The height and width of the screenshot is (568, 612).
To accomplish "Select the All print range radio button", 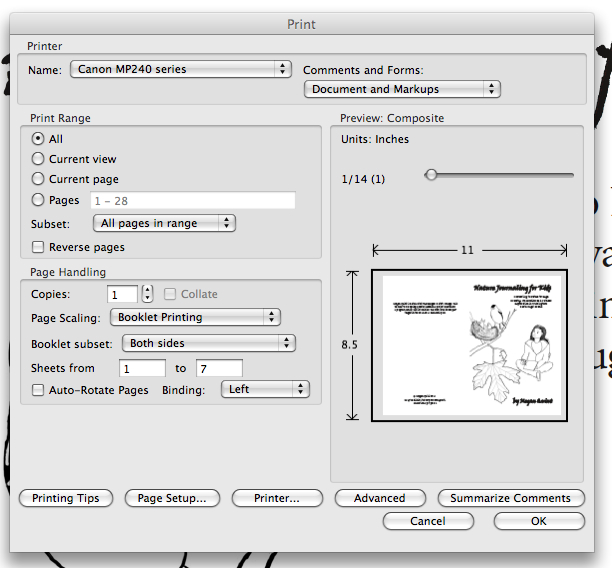I will 38,139.
